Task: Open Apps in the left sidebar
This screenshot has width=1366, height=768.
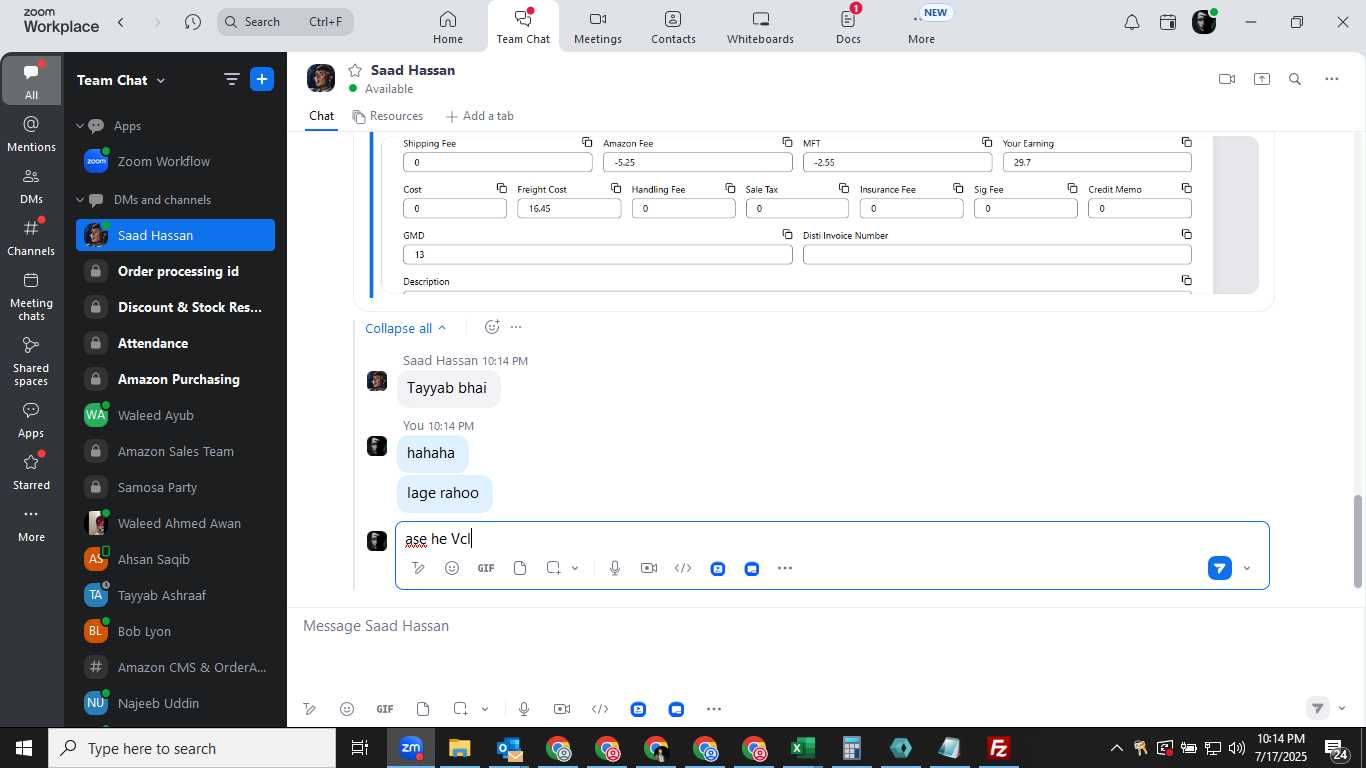Action: click(31, 420)
